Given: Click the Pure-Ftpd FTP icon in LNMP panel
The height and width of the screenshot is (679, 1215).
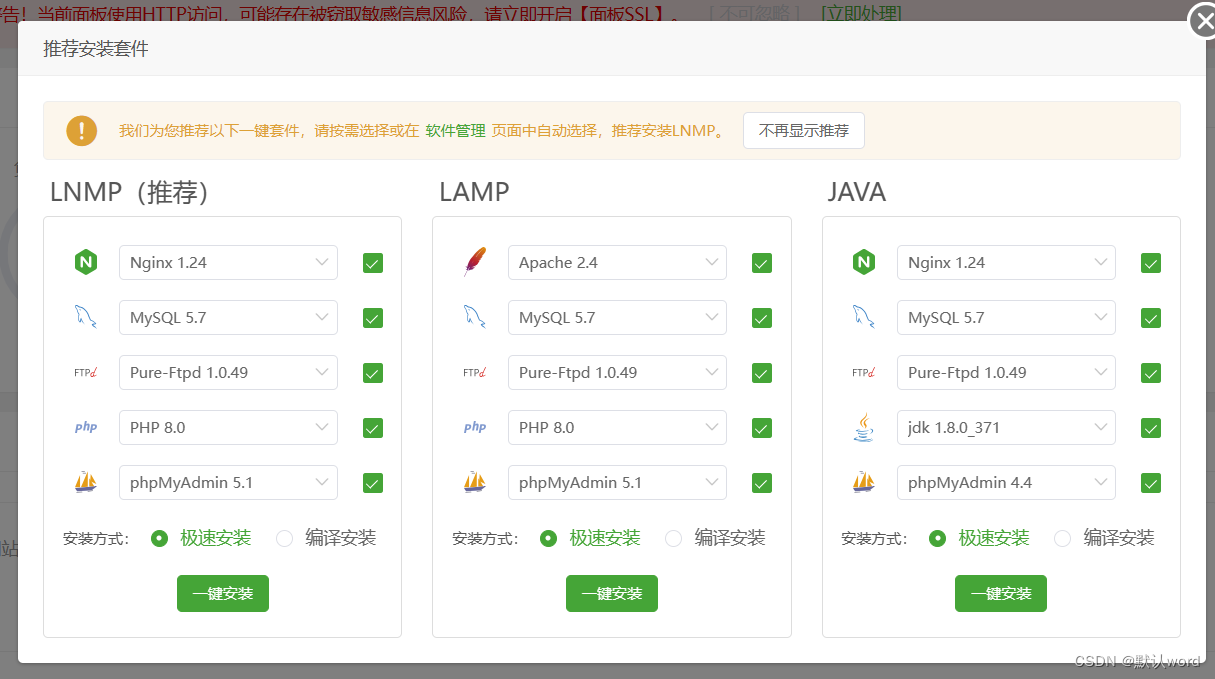Looking at the screenshot, I should tap(86, 373).
